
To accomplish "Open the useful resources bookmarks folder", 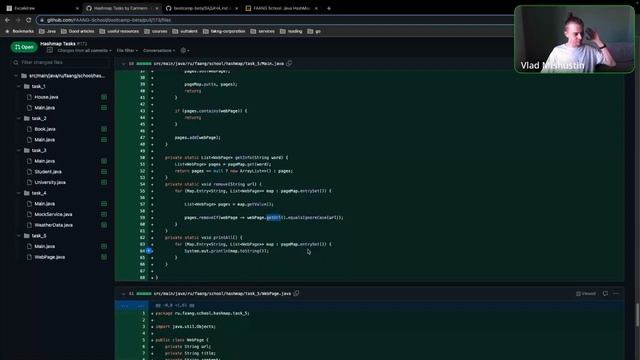I will click(x=119, y=31).
